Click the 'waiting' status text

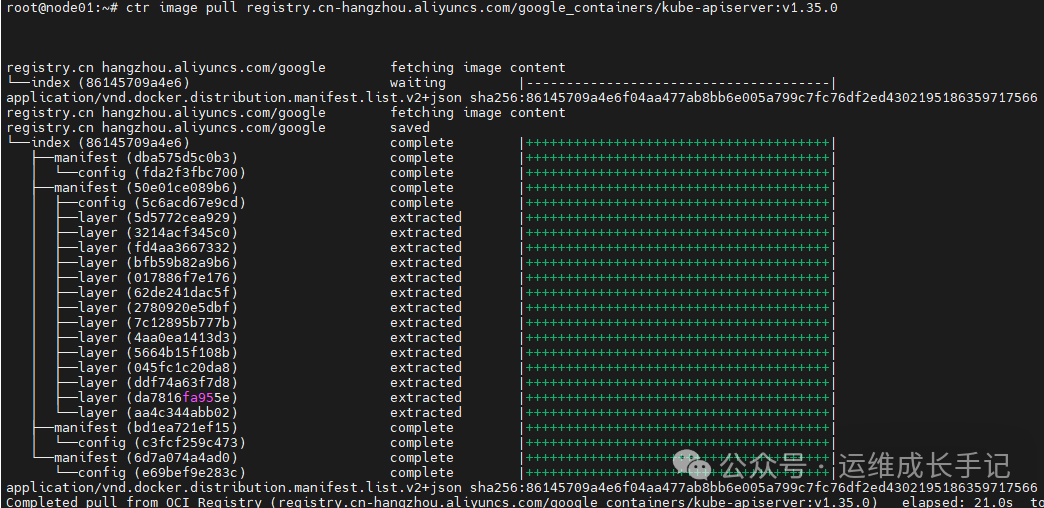(417, 83)
